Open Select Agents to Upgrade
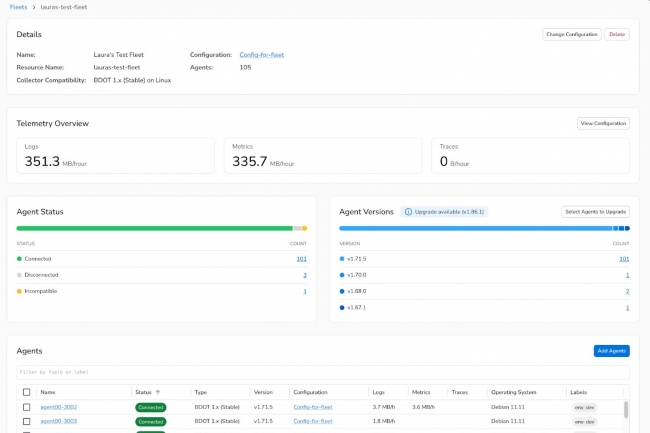The width and height of the screenshot is (650, 433). coord(595,212)
